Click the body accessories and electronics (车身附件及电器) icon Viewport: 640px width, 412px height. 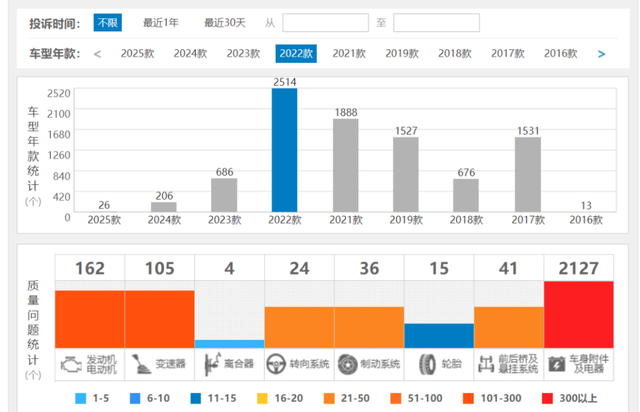556,364
